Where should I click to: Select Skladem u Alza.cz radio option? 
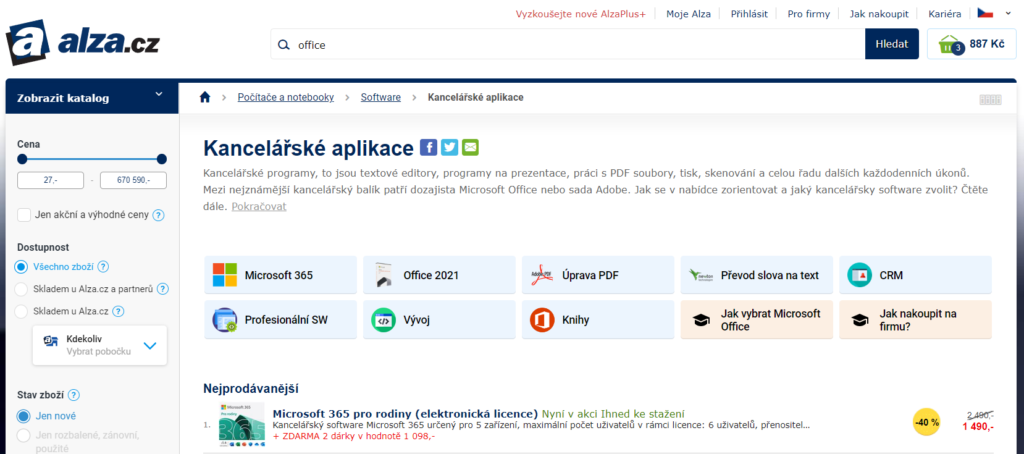click(x=22, y=311)
